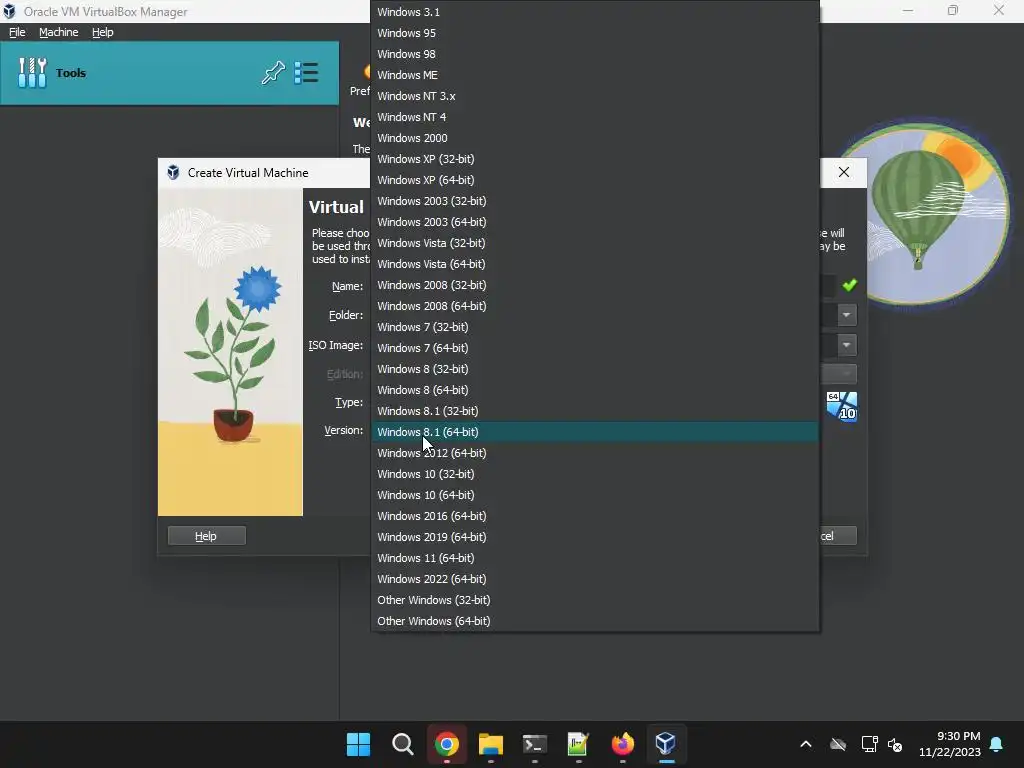Choose Windows 2016 (64-bit)
Image resolution: width=1024 pixels, height=768 pixels.
[x=595, y=516]
